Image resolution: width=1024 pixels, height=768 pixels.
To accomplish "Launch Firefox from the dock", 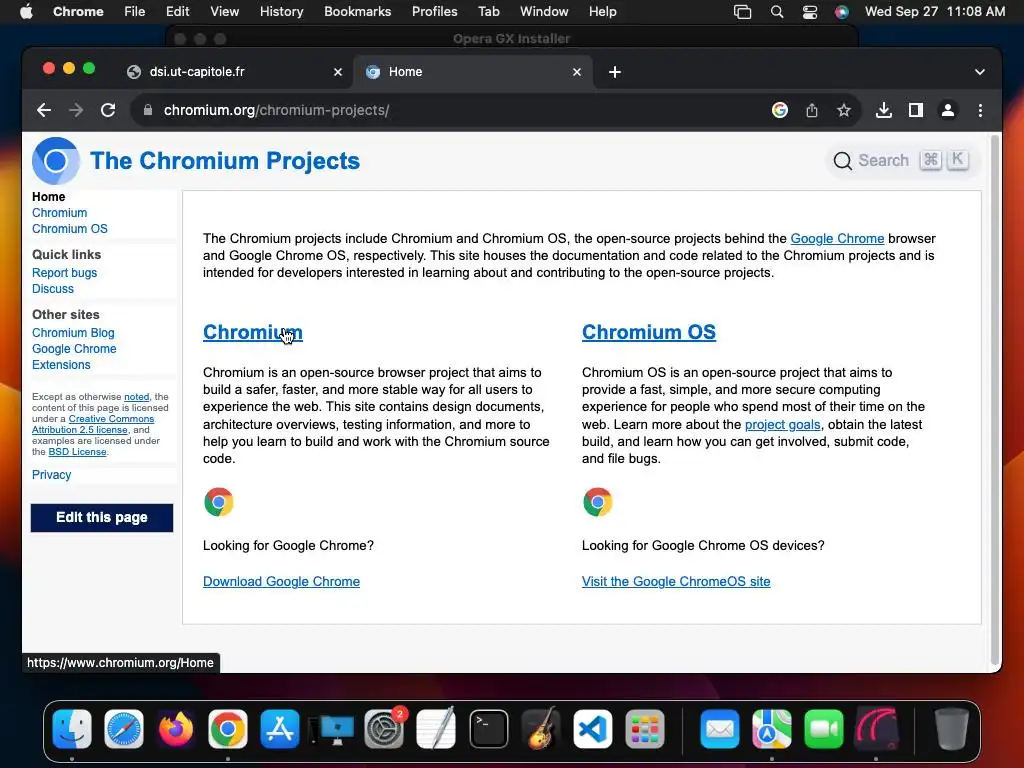I will click(x=176, y=729).
